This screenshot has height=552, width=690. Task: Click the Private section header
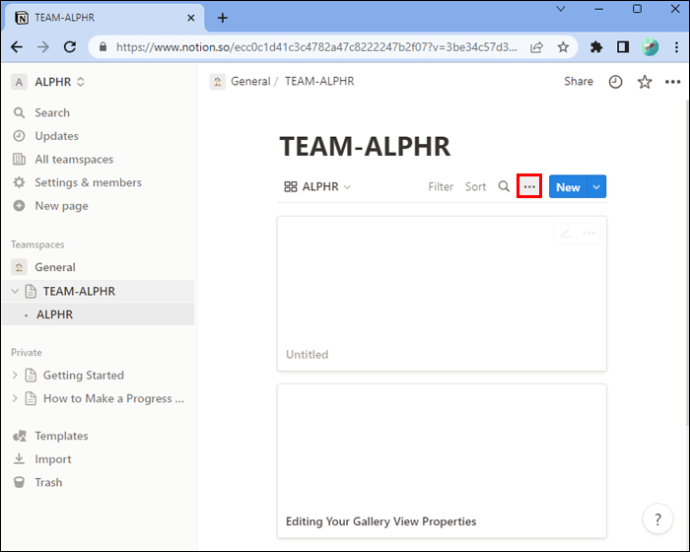[26, 353]
